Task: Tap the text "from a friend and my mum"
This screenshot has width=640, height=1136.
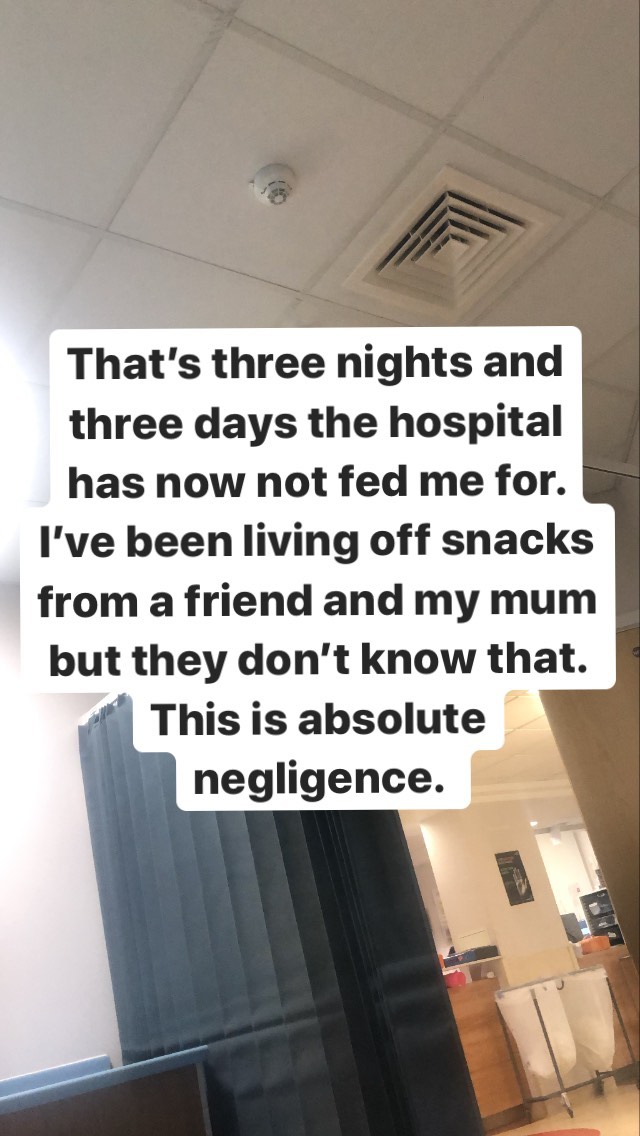Action: (317, 601)
